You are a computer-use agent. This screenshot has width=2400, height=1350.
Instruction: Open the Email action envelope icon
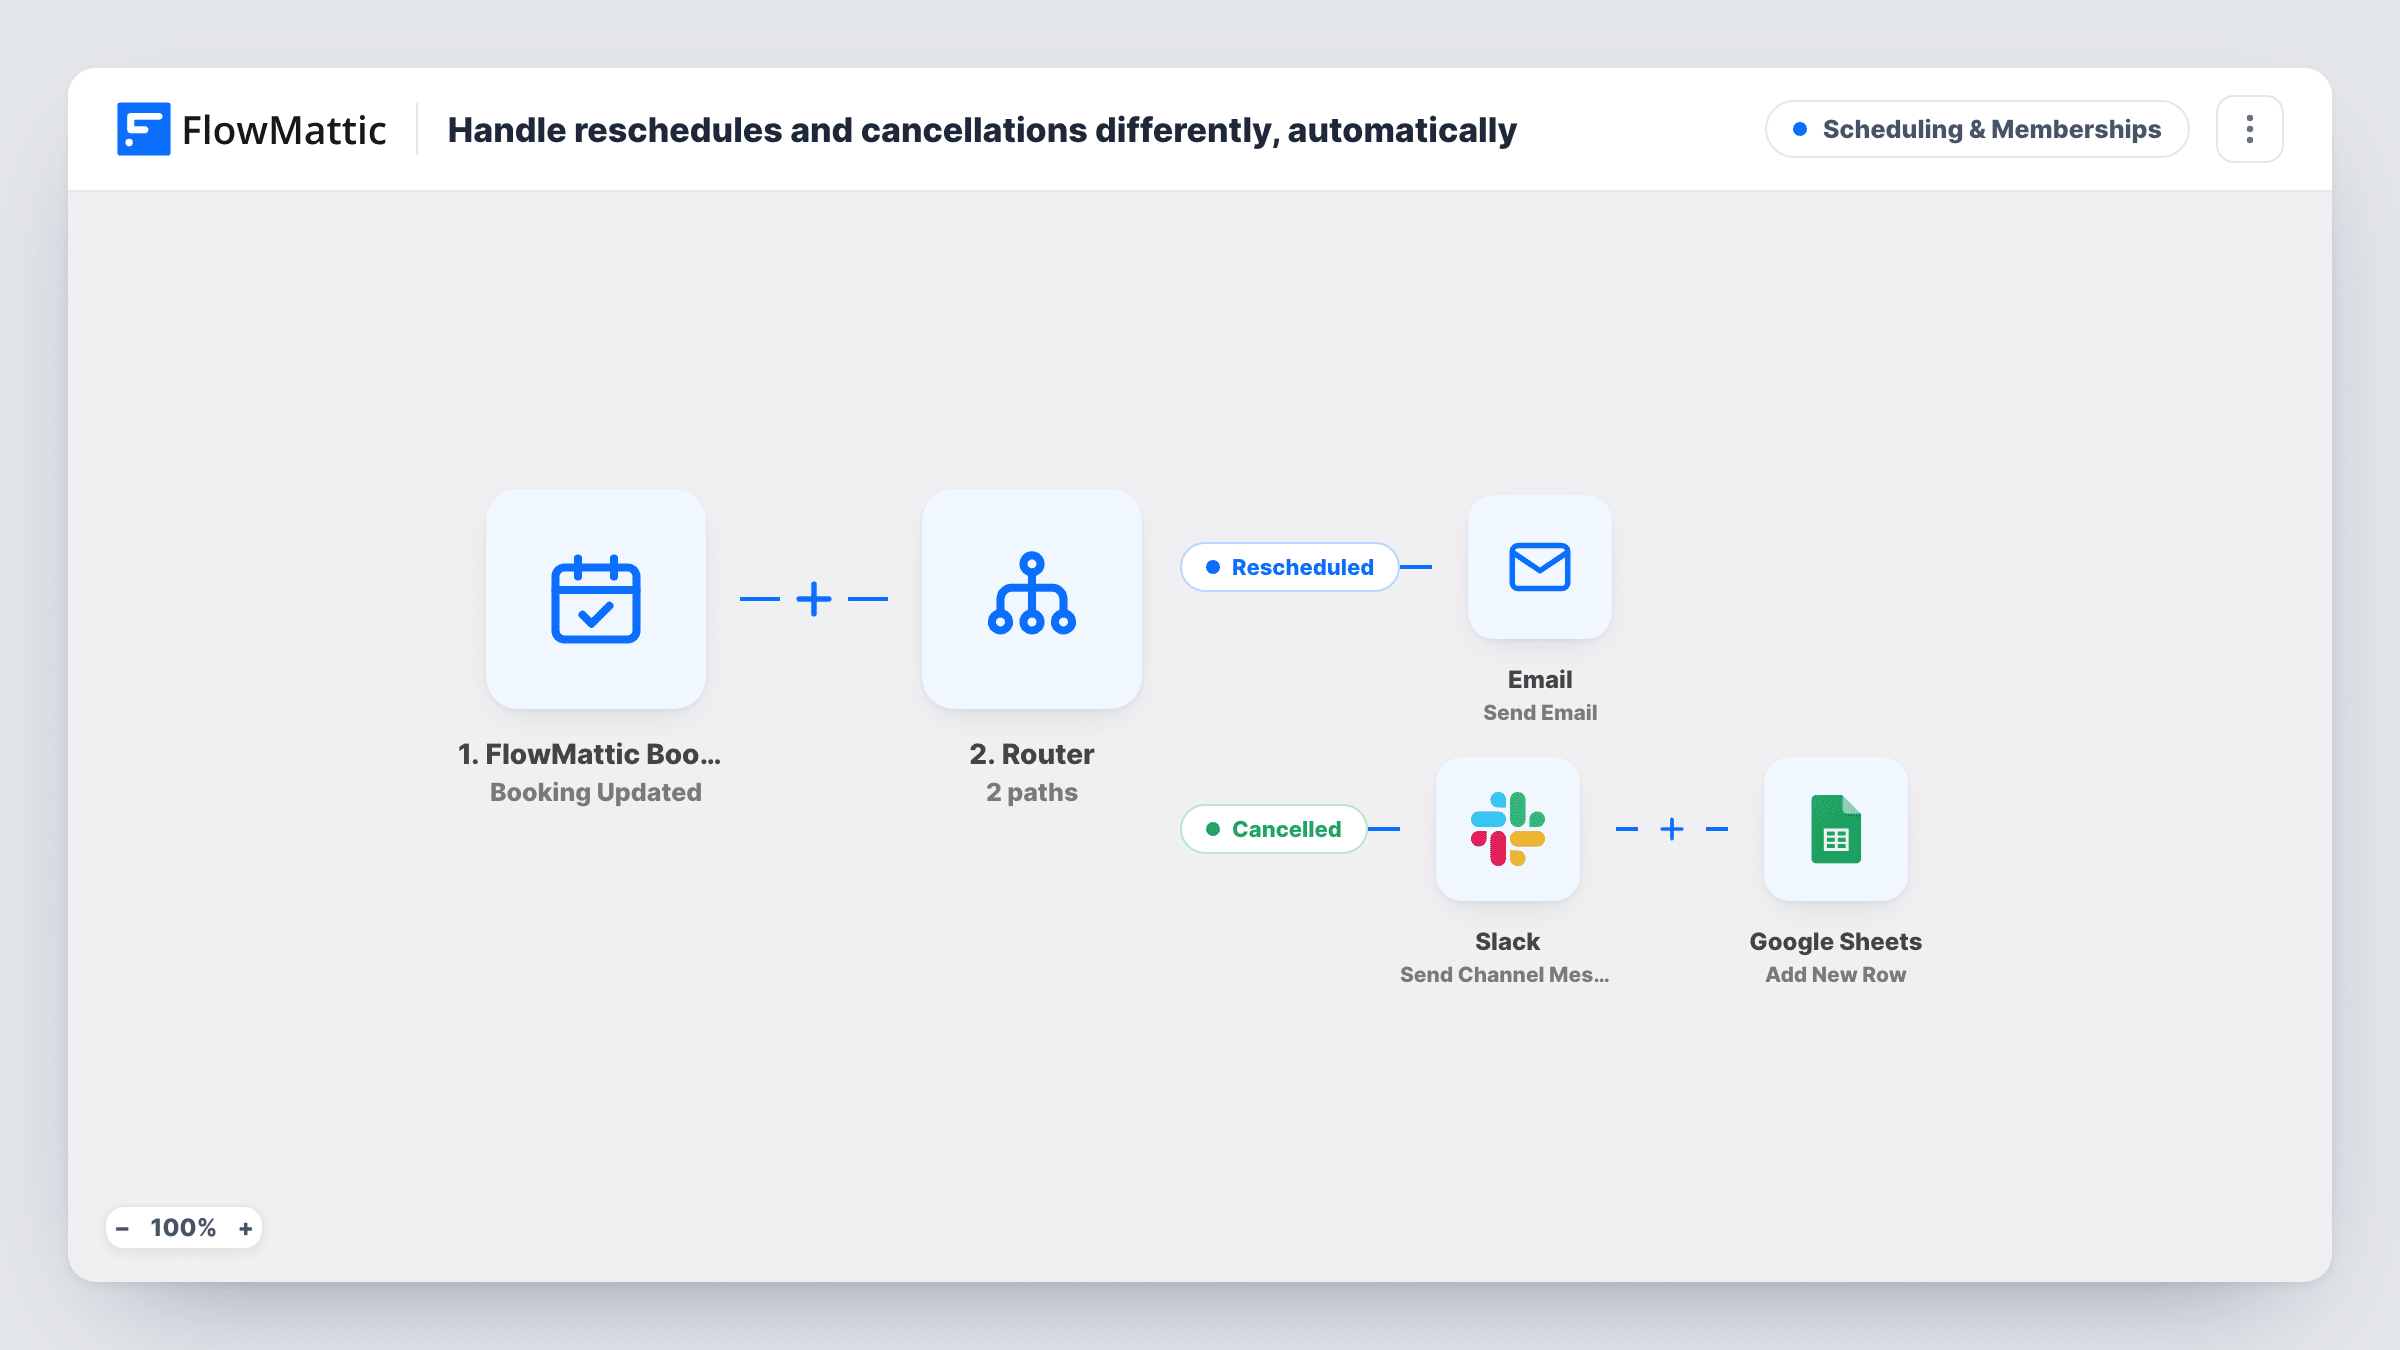point(1540,567)
